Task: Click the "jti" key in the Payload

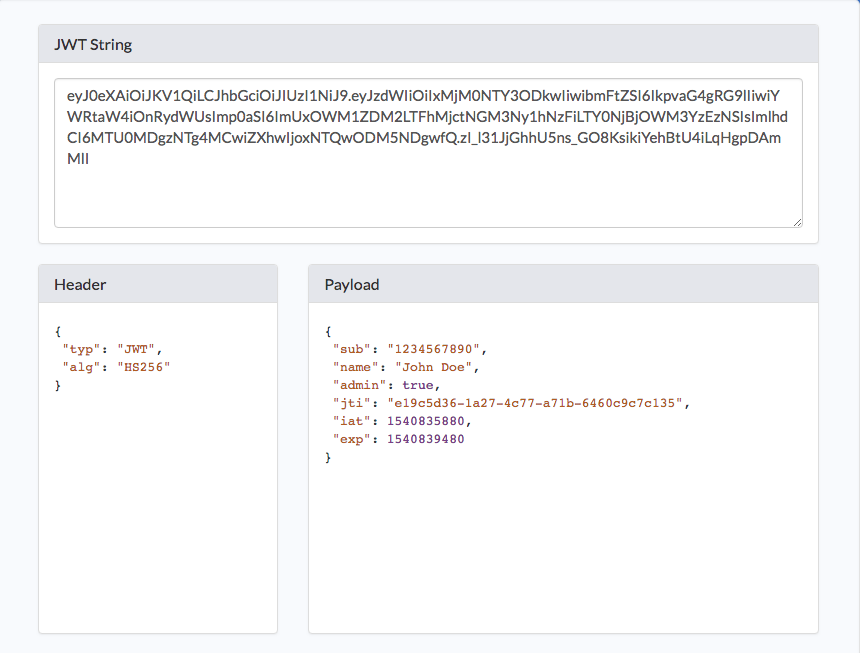Action: (349, 403)
